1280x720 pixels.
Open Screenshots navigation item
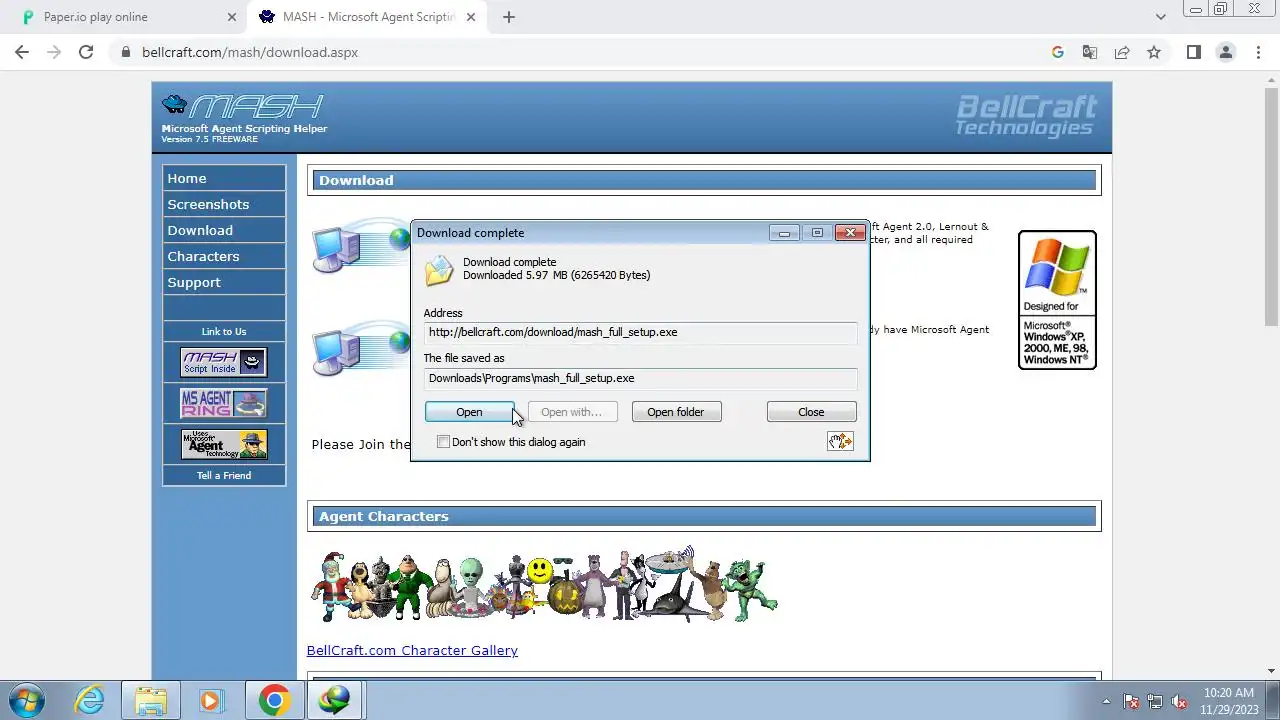coord(224,204)
